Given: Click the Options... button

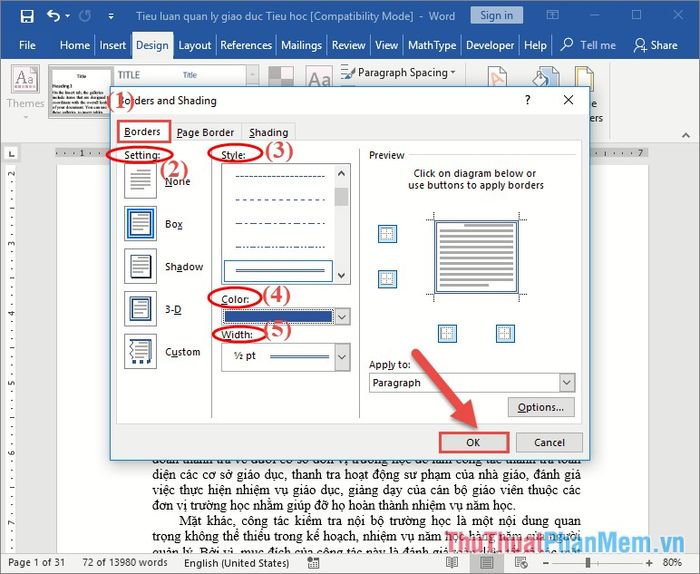Looking at the screenshot, I should (541, 407).
